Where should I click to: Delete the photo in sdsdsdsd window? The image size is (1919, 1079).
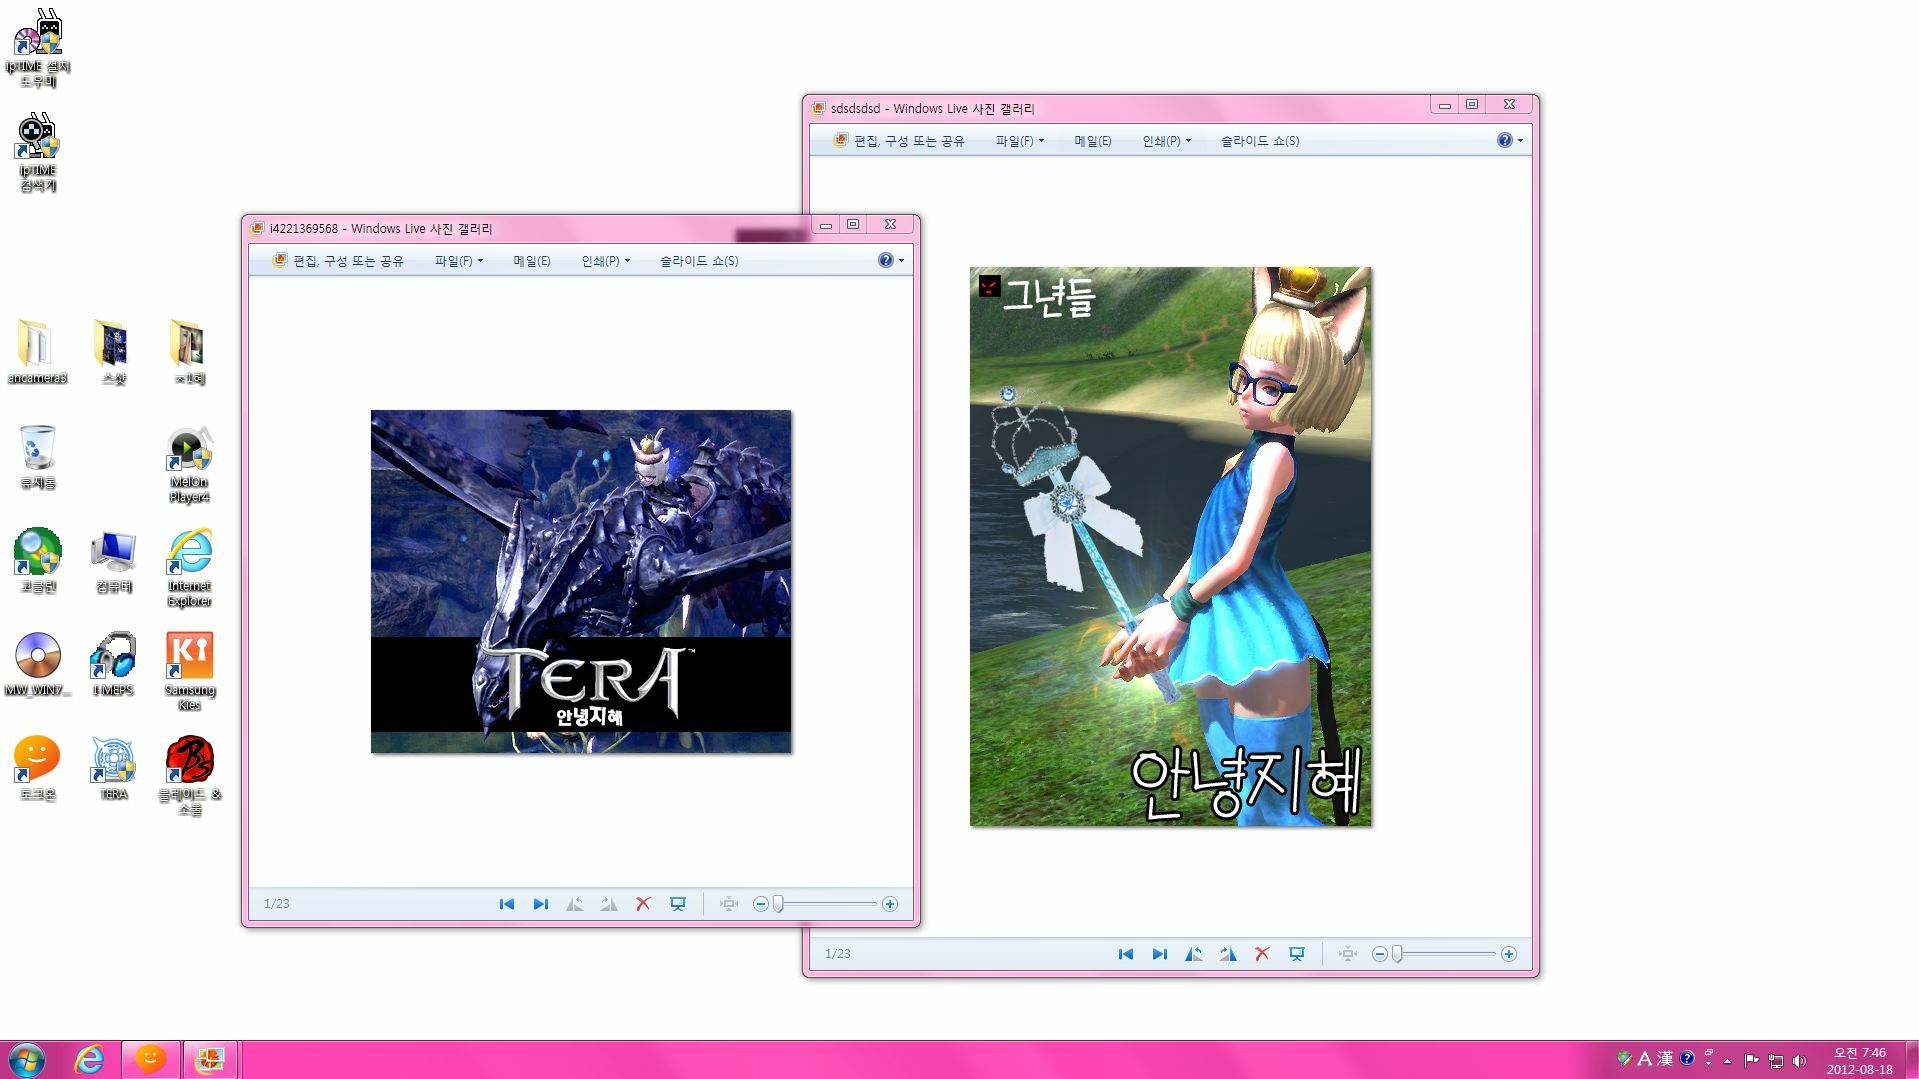point(1262,954)
